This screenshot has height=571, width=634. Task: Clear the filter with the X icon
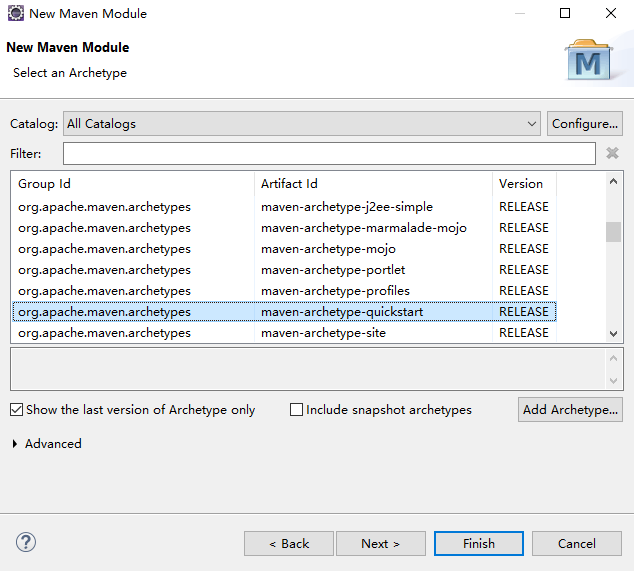point(612,153)
